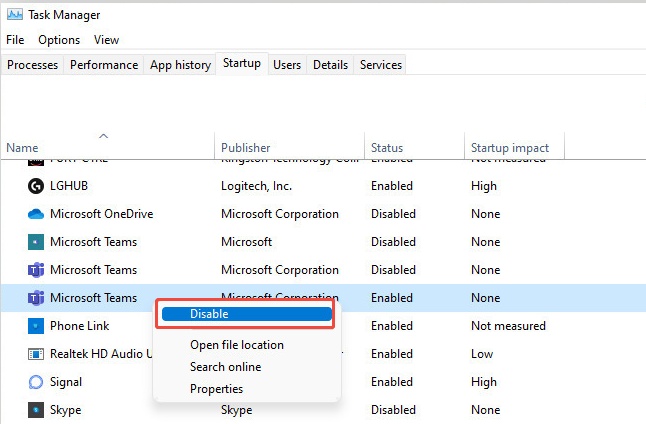Switch to the Performance tab
646x424 pixels.
coord(104,65)
